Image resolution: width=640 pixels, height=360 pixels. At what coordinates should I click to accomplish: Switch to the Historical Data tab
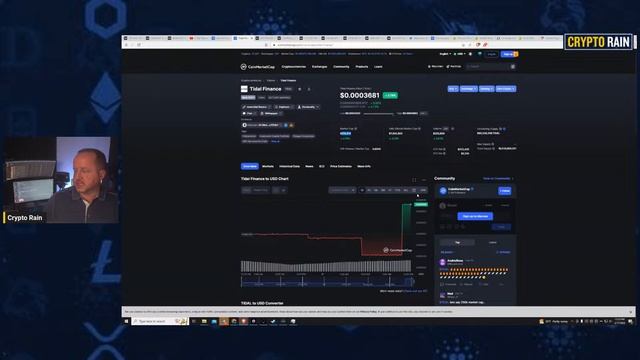pos(289,167)
